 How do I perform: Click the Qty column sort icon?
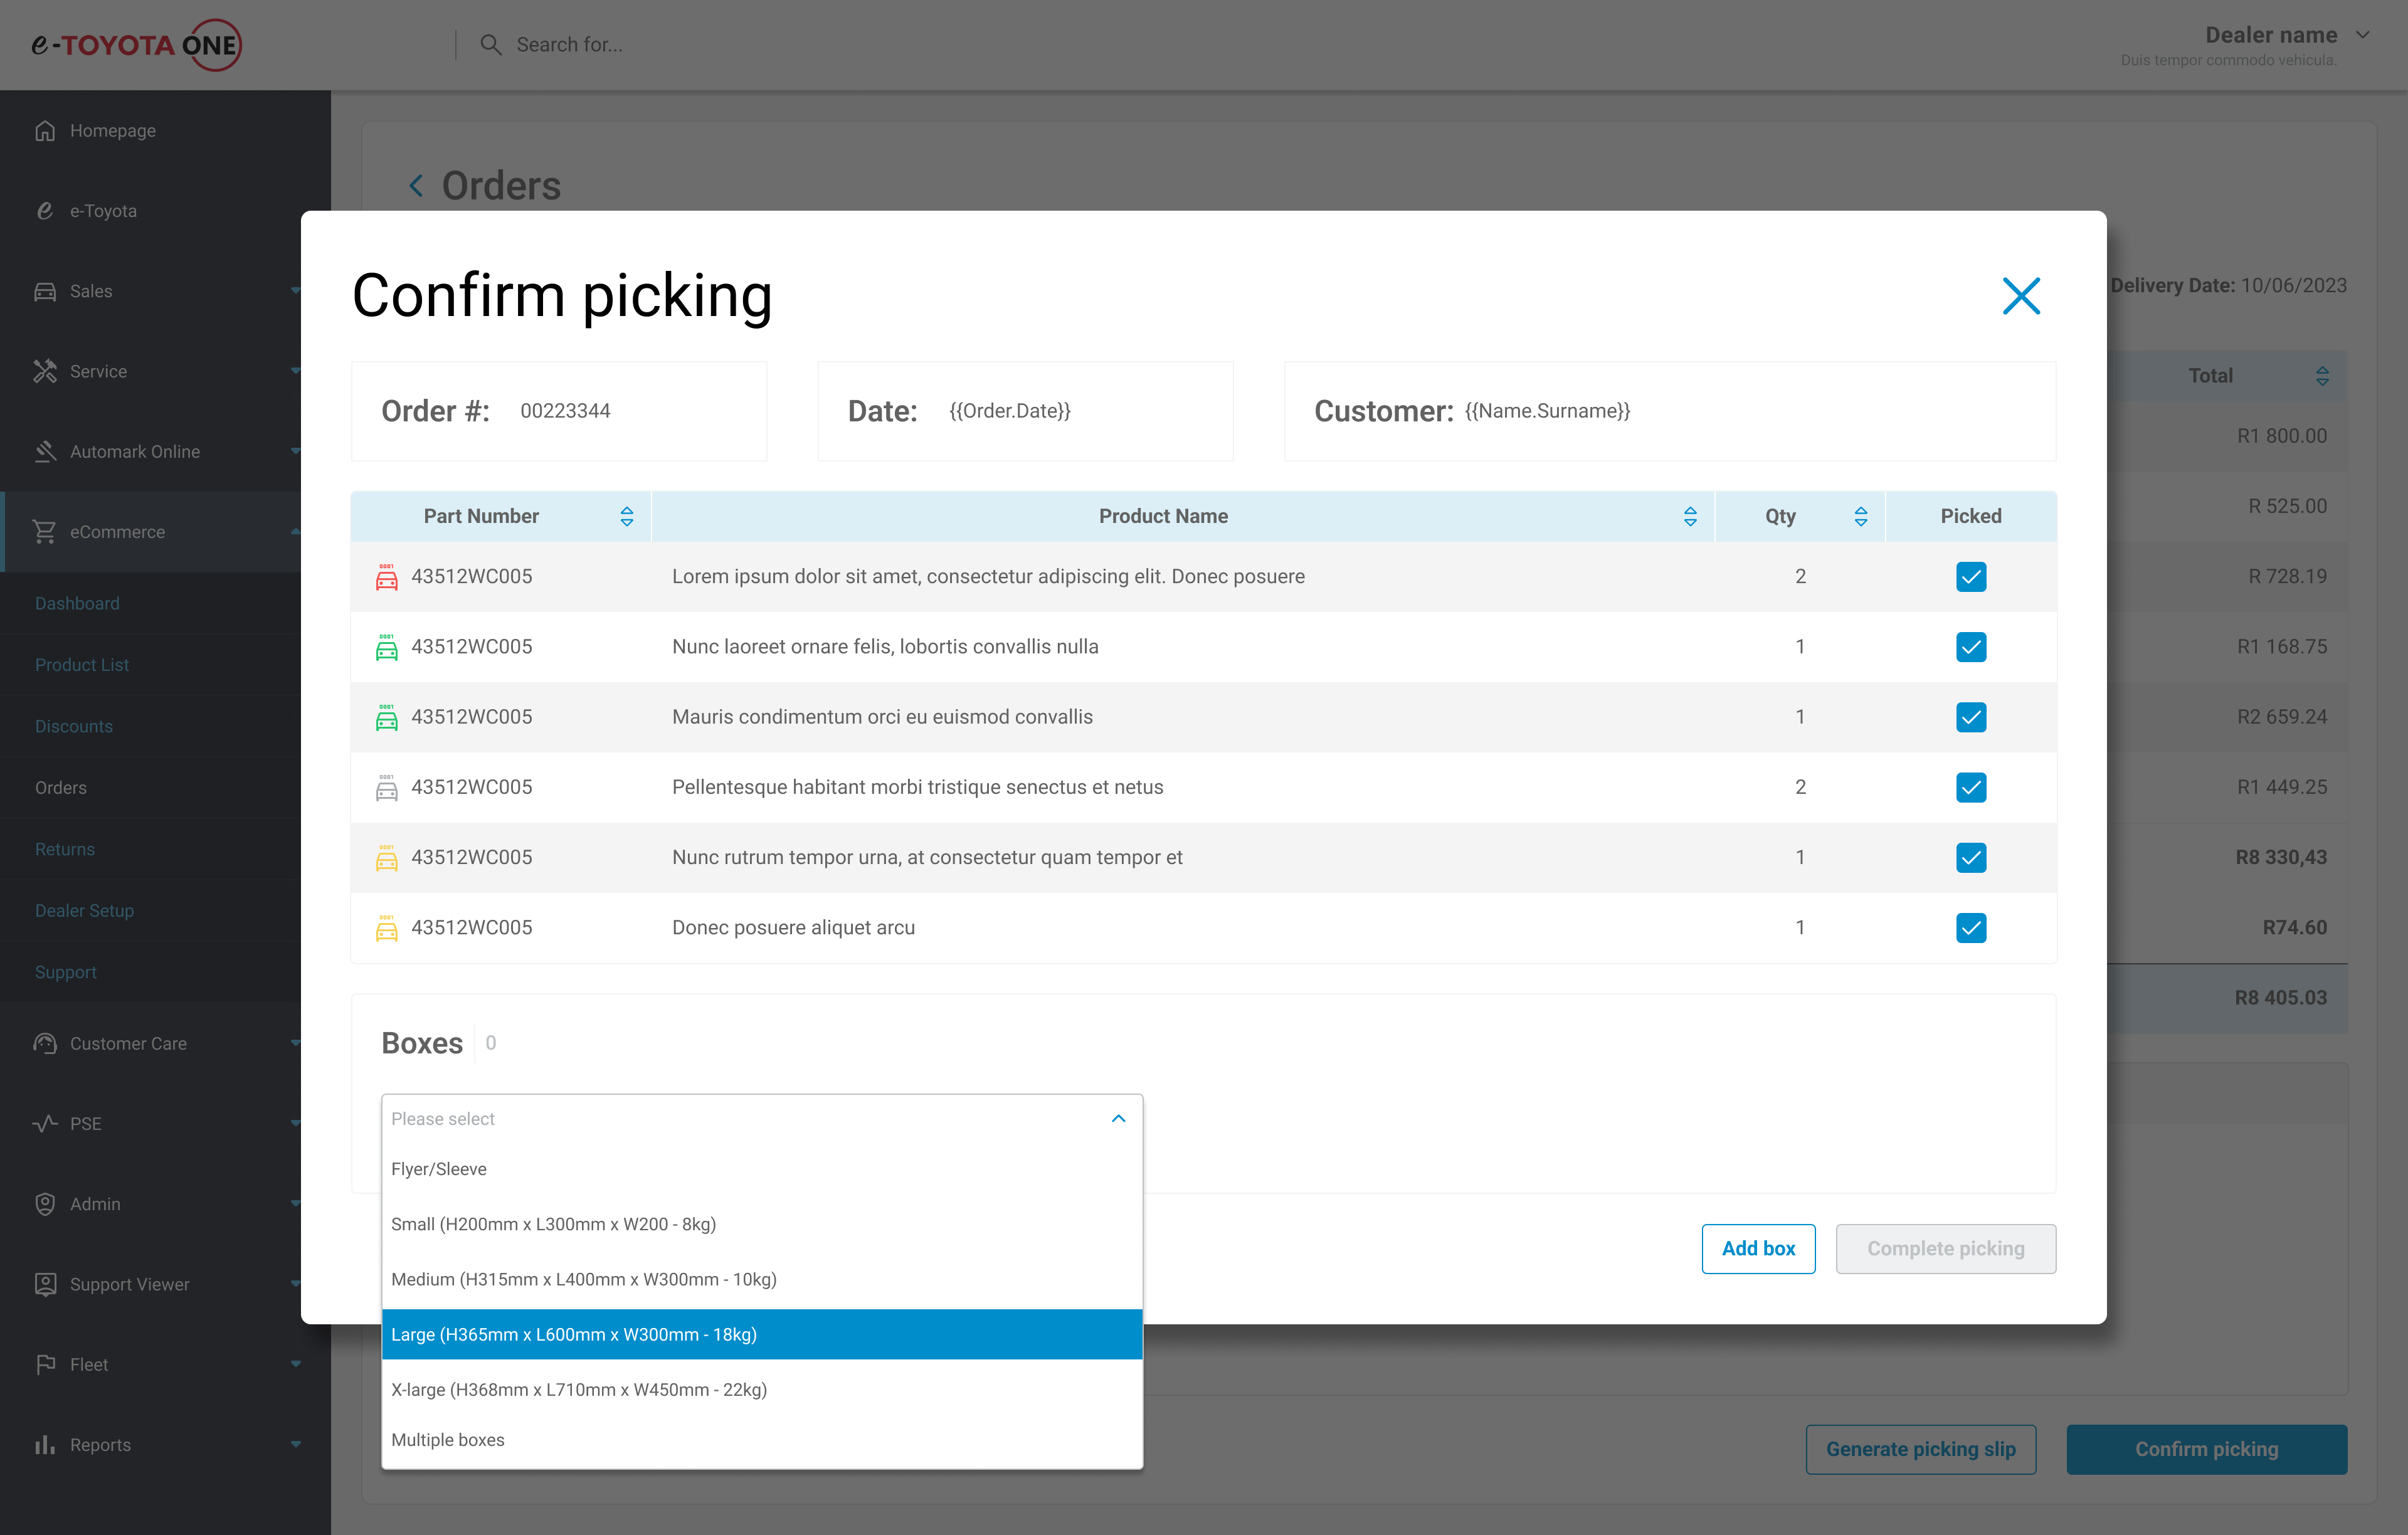[x=1860, y=516]
